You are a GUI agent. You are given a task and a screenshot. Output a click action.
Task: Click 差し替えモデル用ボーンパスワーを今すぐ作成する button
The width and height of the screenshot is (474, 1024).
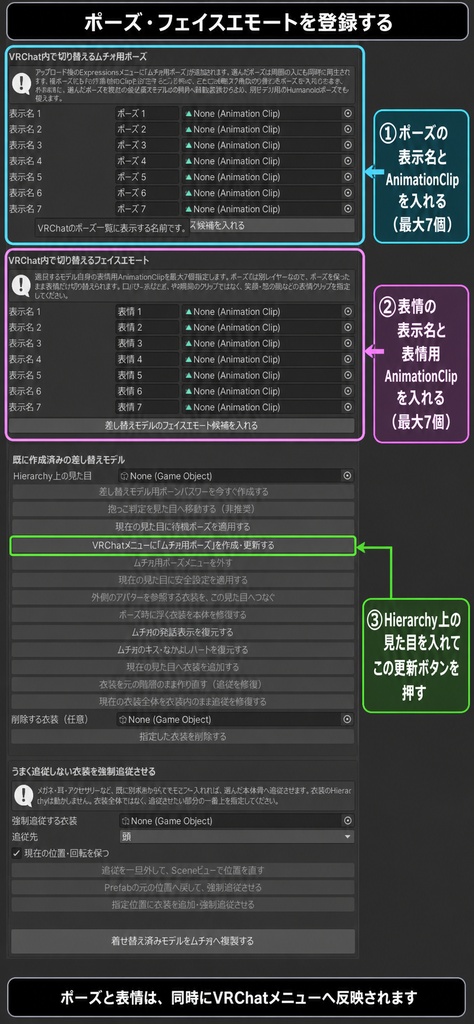183,492
